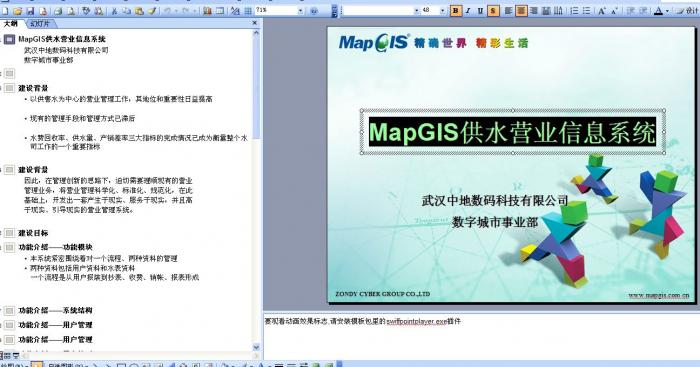Toggle show formatting icon in toolbar

click(x=235, y=11)
